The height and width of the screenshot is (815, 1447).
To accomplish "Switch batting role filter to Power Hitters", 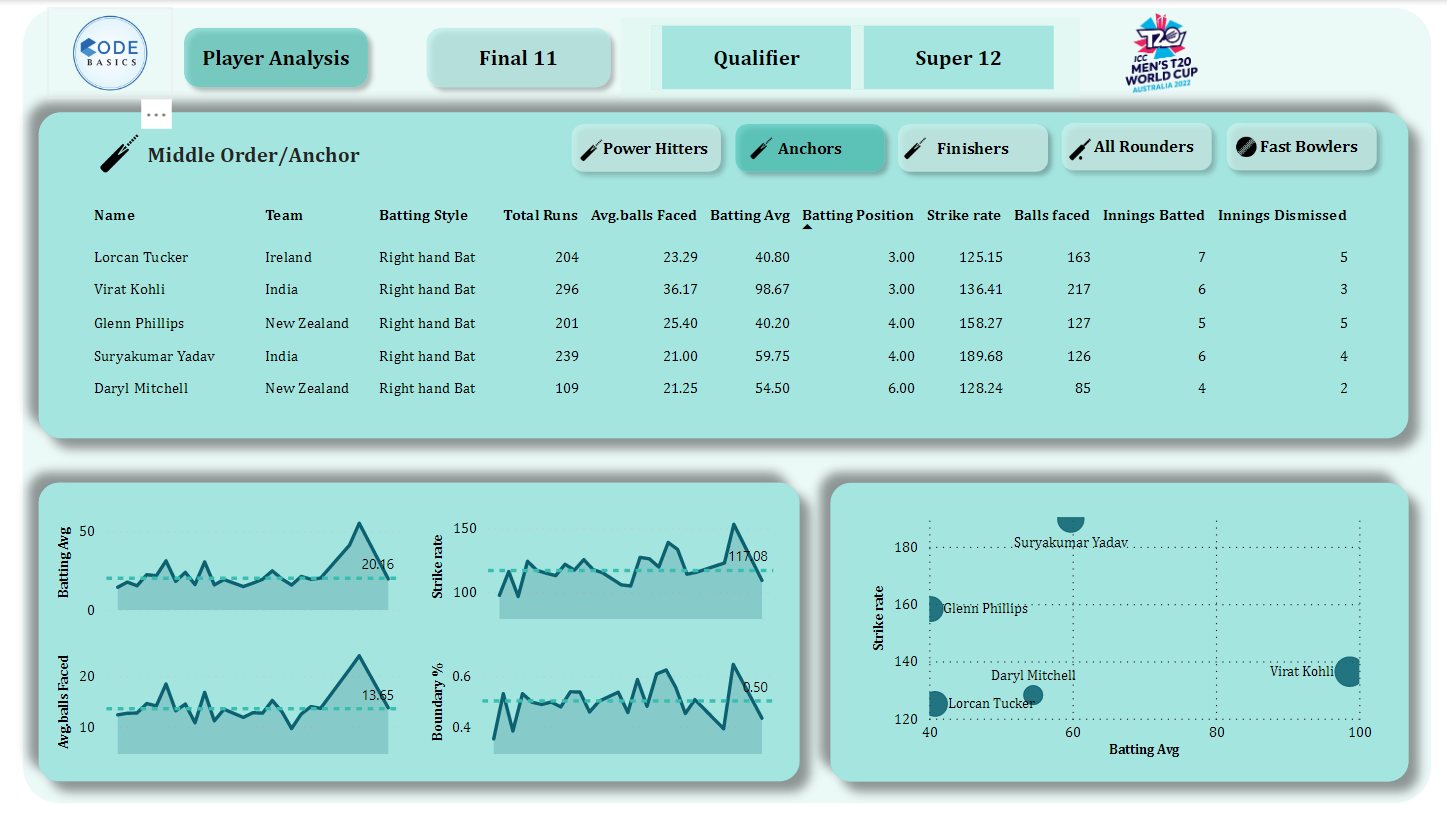I will [646, 147].
